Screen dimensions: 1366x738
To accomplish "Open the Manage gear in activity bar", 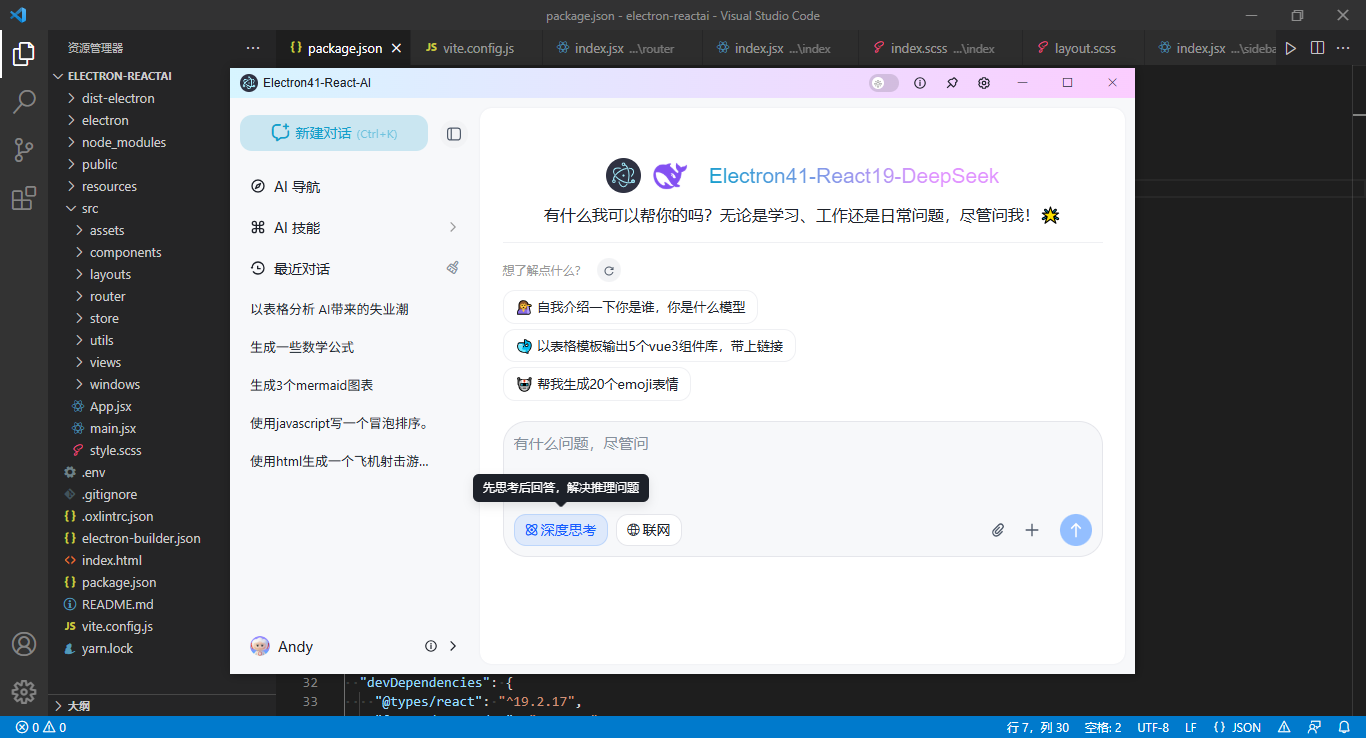I will 24,691.
